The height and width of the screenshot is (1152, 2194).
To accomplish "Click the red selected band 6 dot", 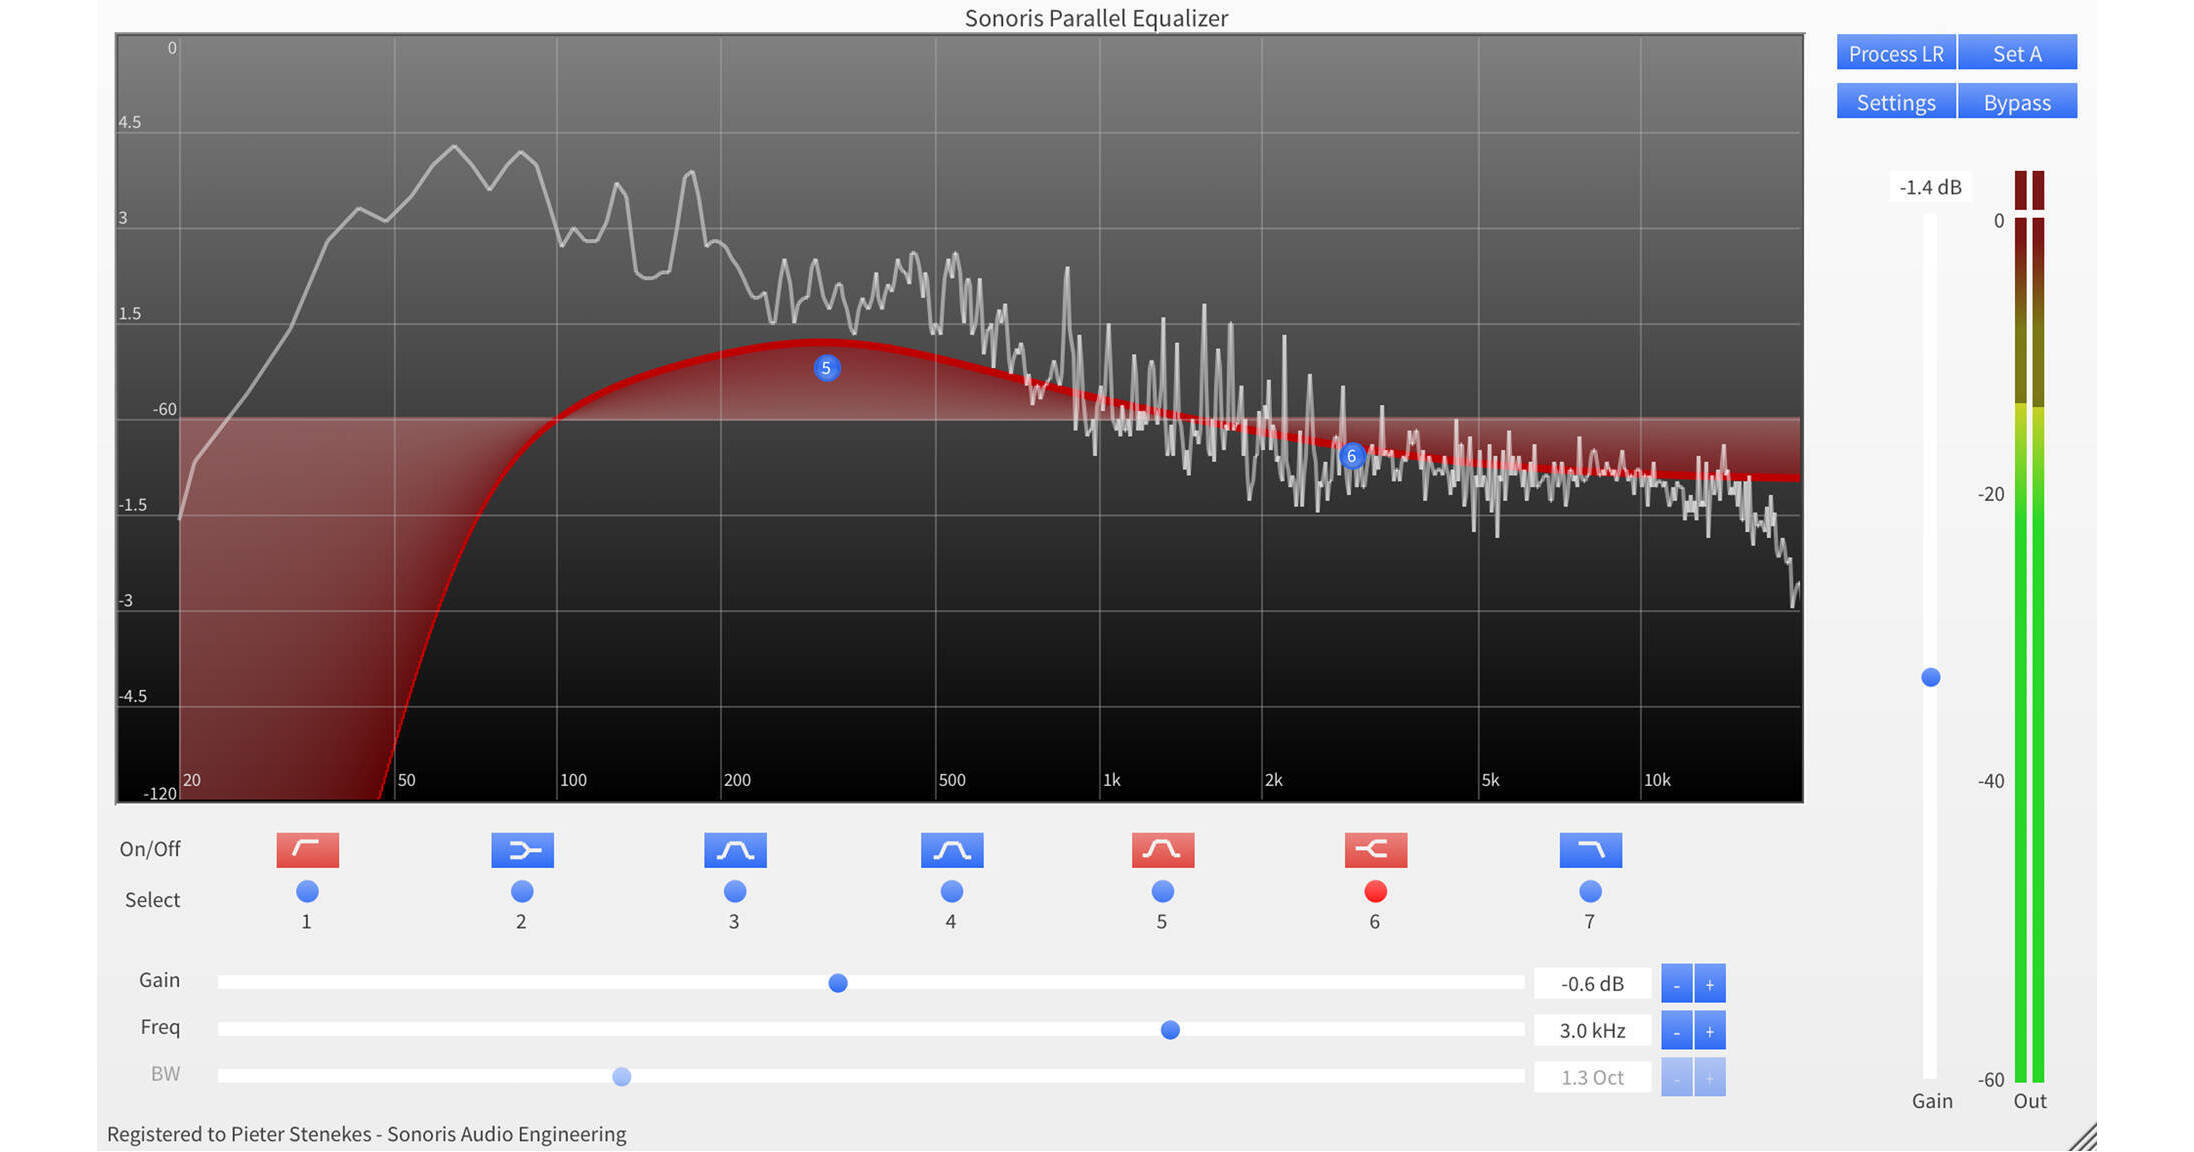I will click(x=1375, y=891).
